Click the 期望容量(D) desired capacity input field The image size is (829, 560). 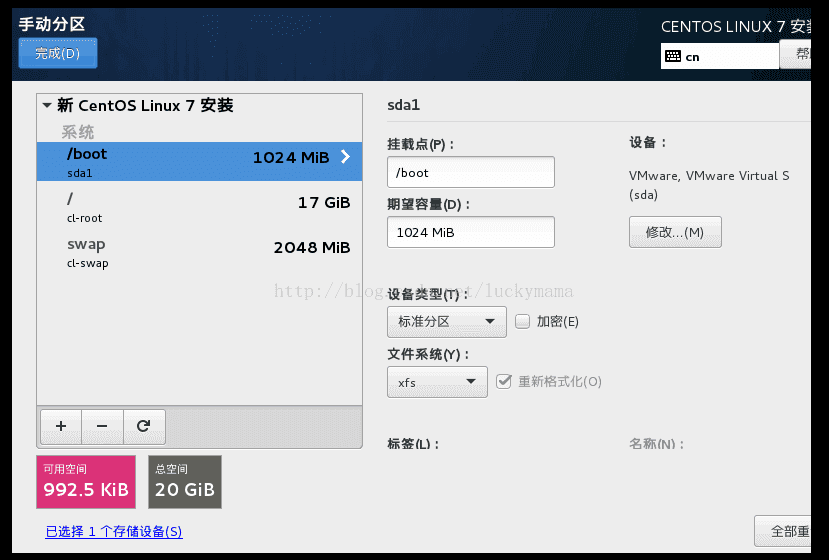(x=471, y=232)
